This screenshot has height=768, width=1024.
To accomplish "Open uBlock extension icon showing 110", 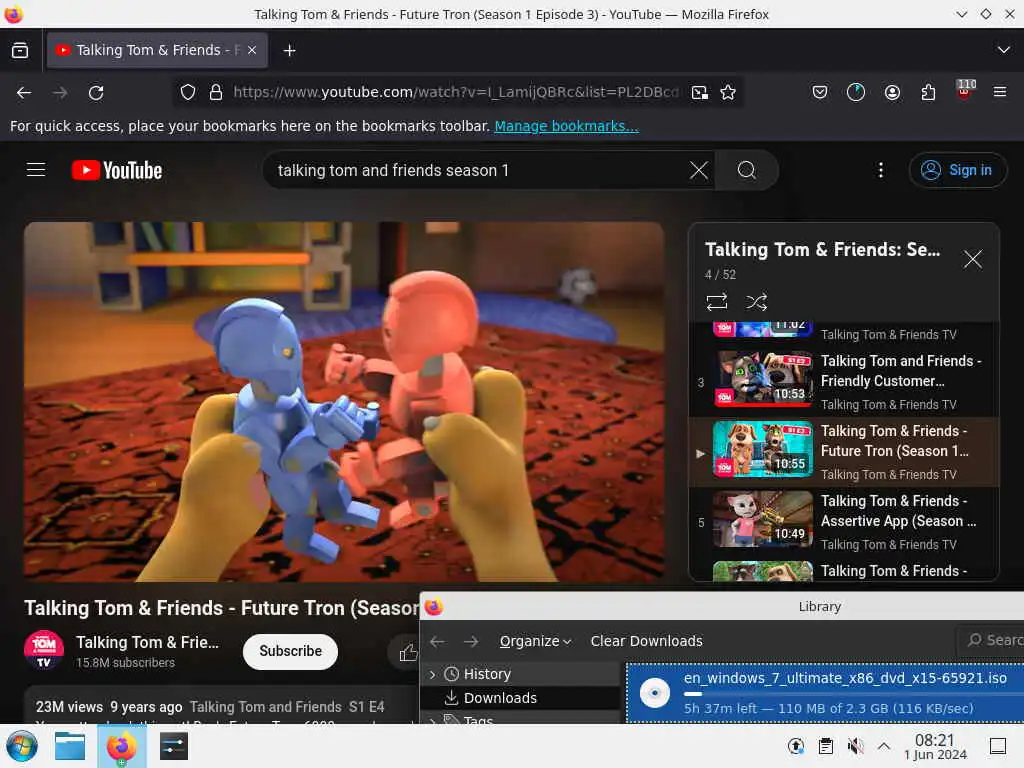I will (965, 90).
